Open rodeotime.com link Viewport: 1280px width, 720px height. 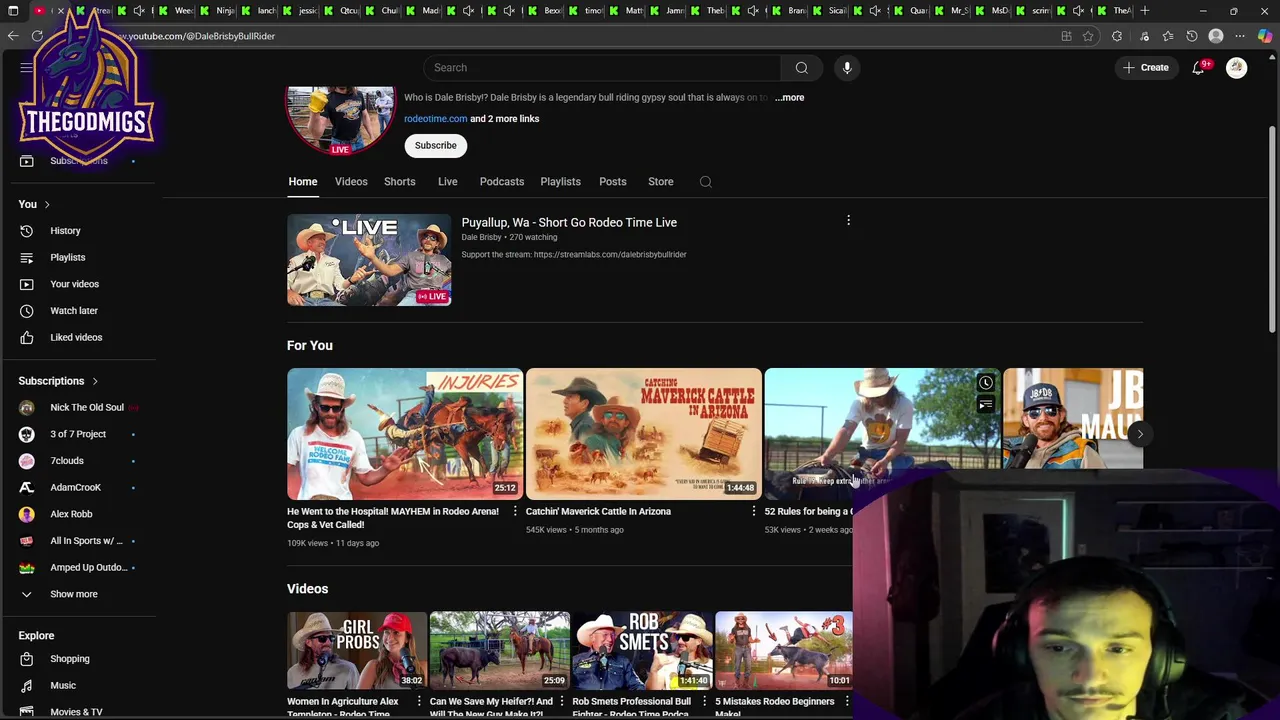(x=436, y=119)
